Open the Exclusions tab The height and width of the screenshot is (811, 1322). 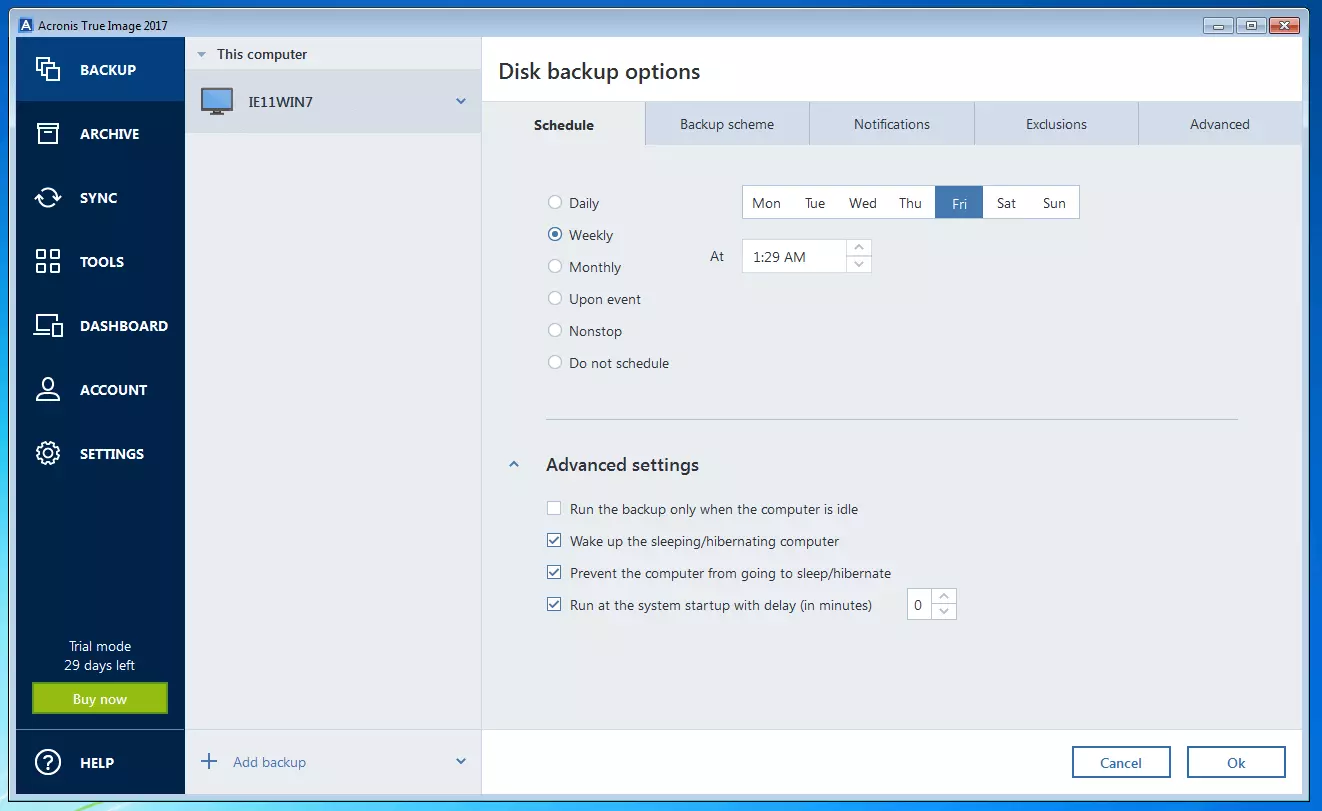[1056, 124]
